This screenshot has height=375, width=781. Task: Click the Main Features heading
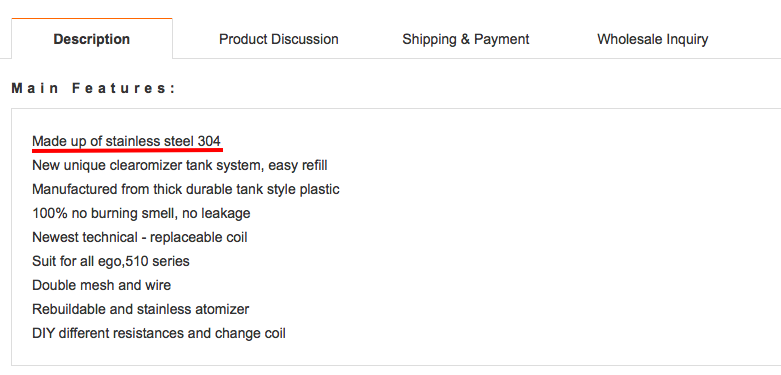pos(94,89)
